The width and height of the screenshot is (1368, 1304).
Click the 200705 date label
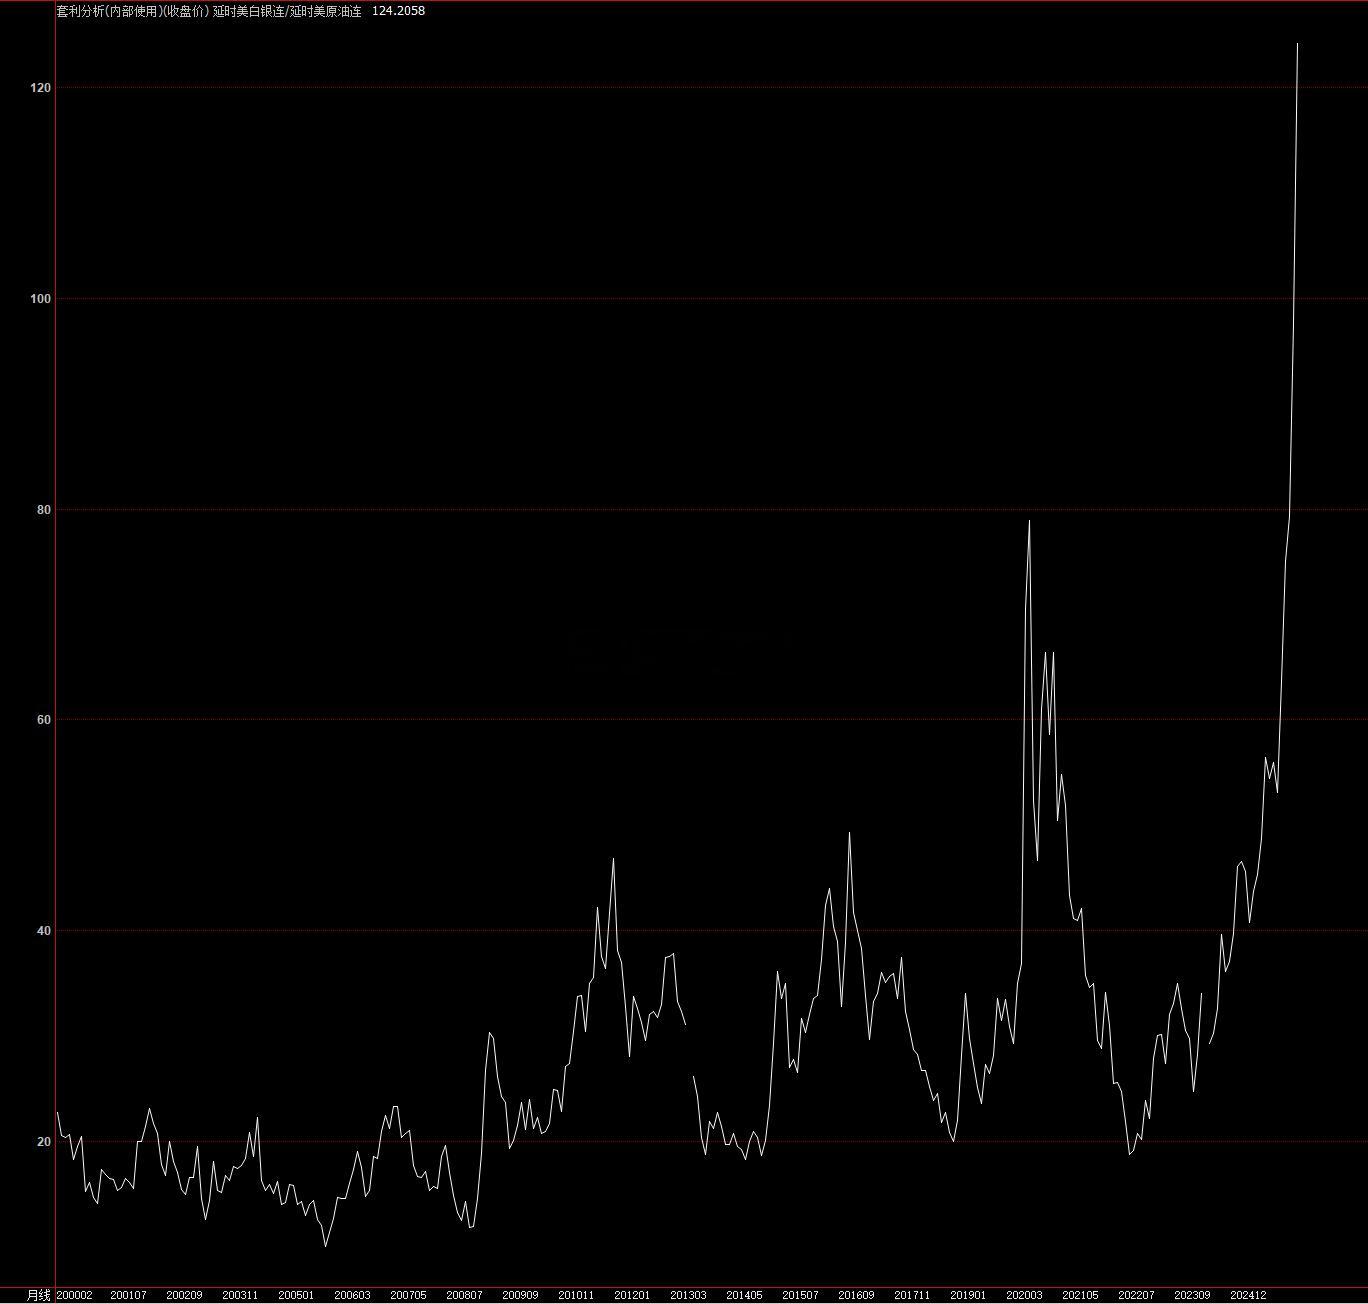pos(408,1295)
